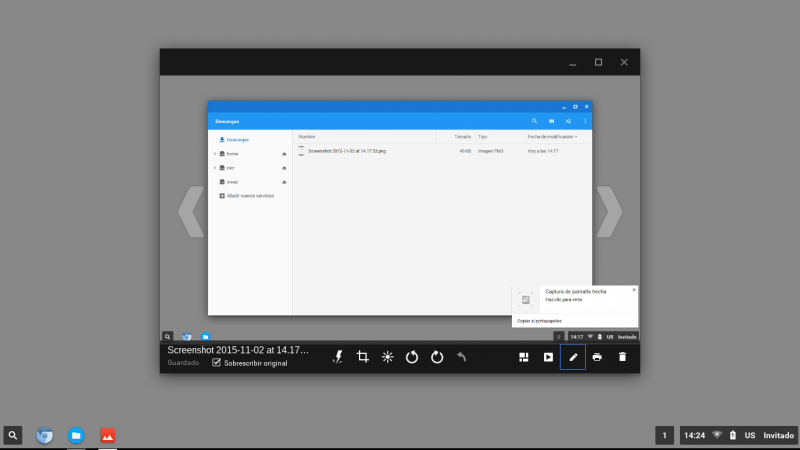Screen dimensions: 800x450
Task: Open the Files app from the shelf
Action: coord(76,435)
